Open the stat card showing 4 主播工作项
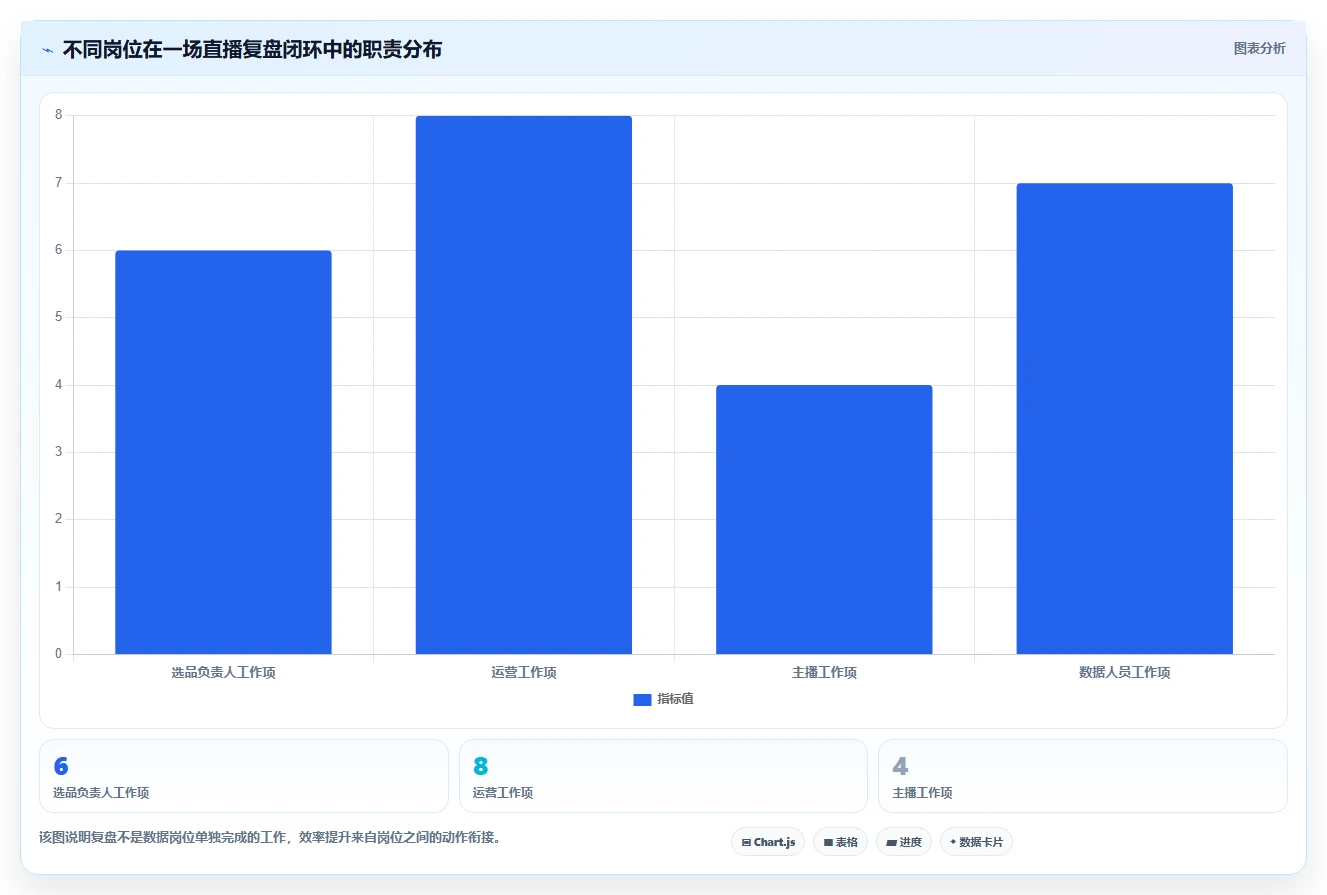 click(x=1082, y=776)
